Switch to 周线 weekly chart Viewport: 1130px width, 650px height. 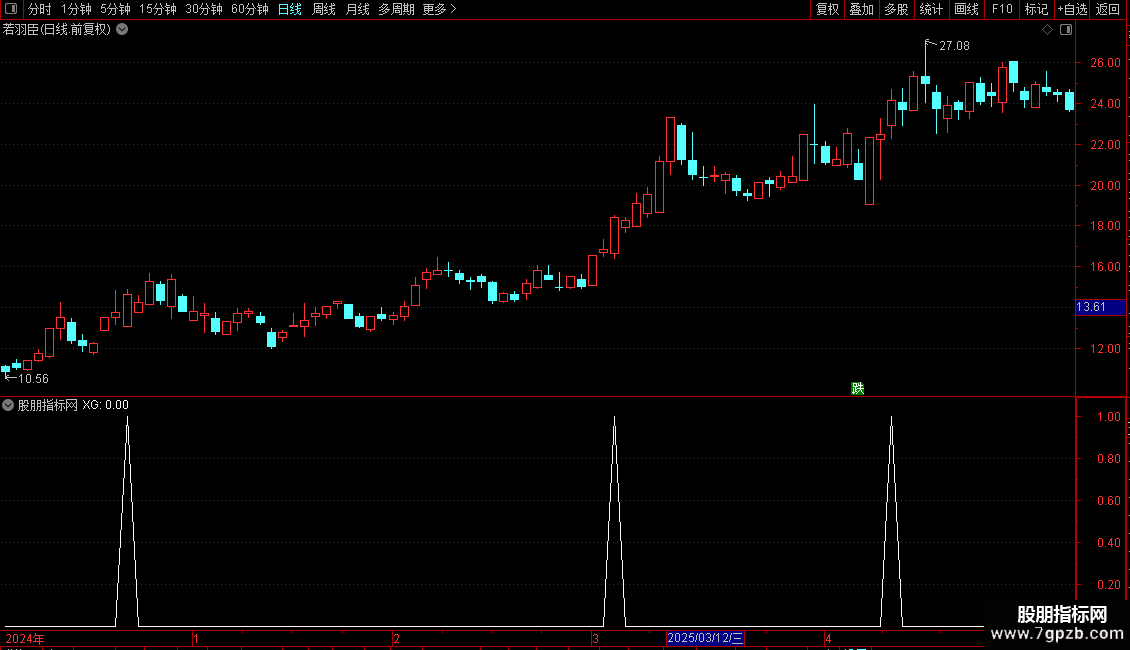[324, 9]
